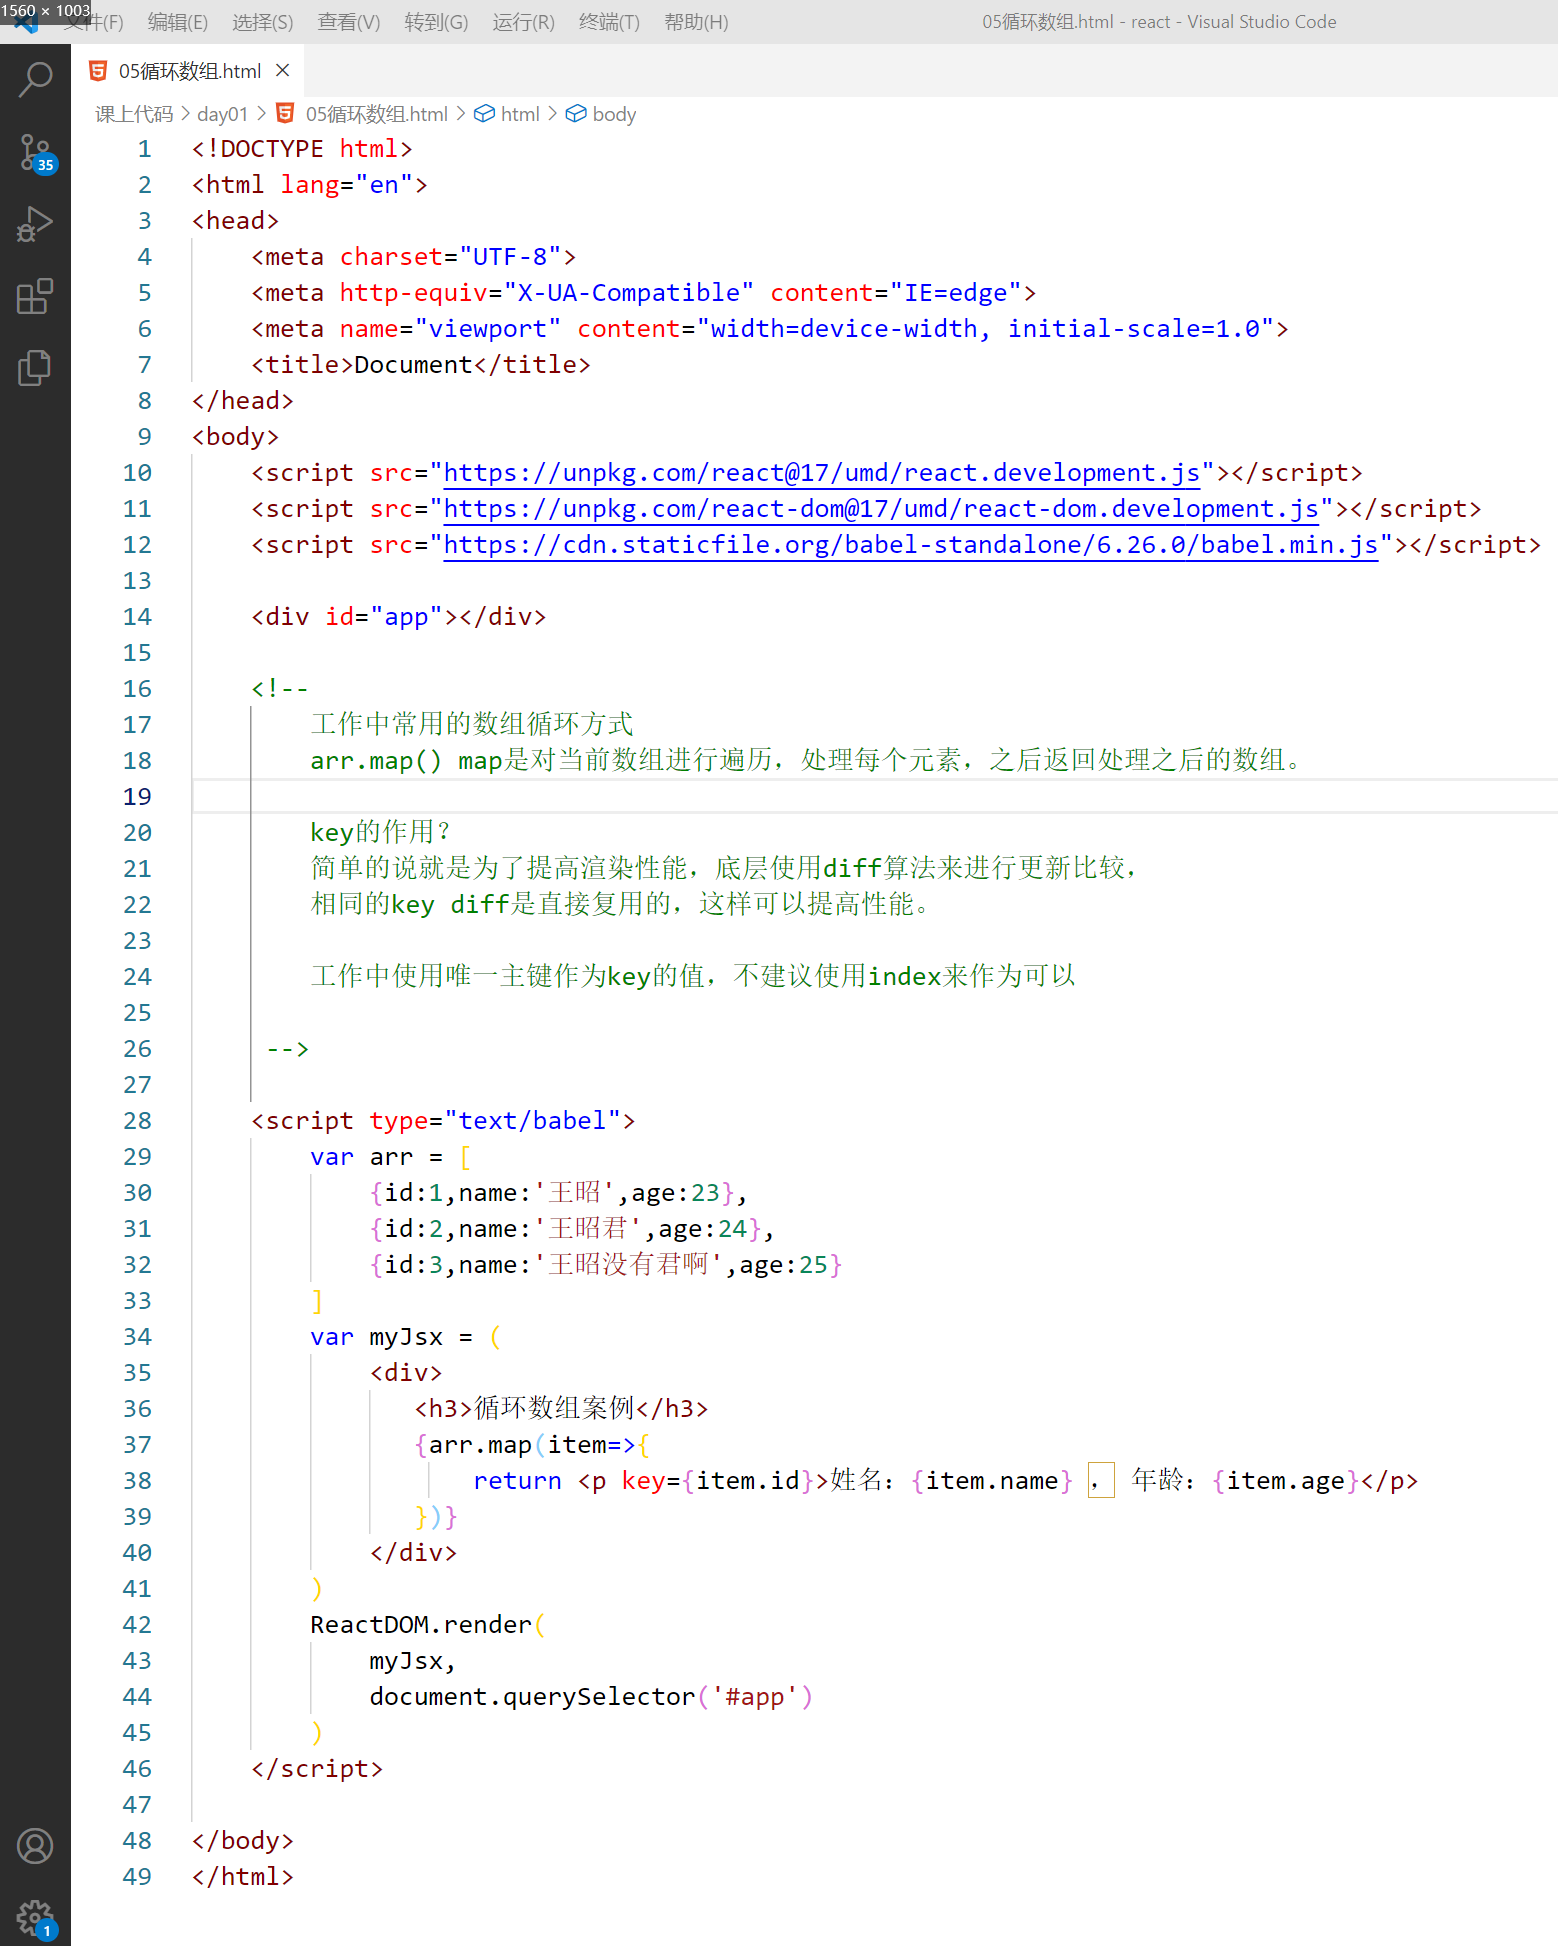Click the comment end '-->' on line 26
The width and height of the screenshot is (1558, 1946).
pyautogui.click(x=288, y=1049)
